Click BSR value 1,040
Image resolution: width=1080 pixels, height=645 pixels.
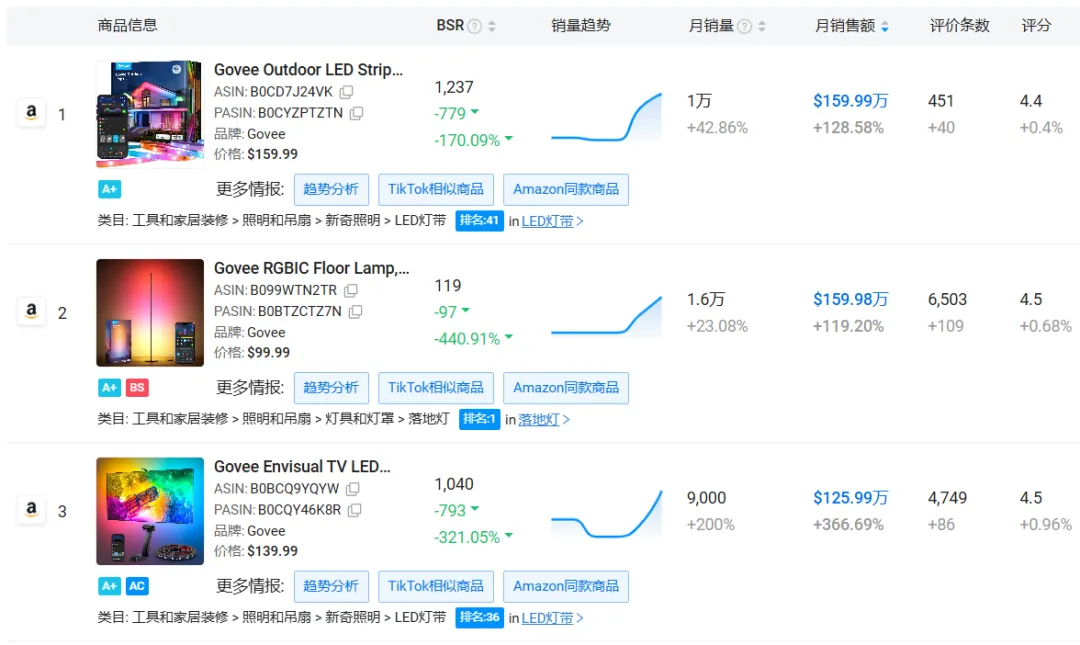pos(454,484)
